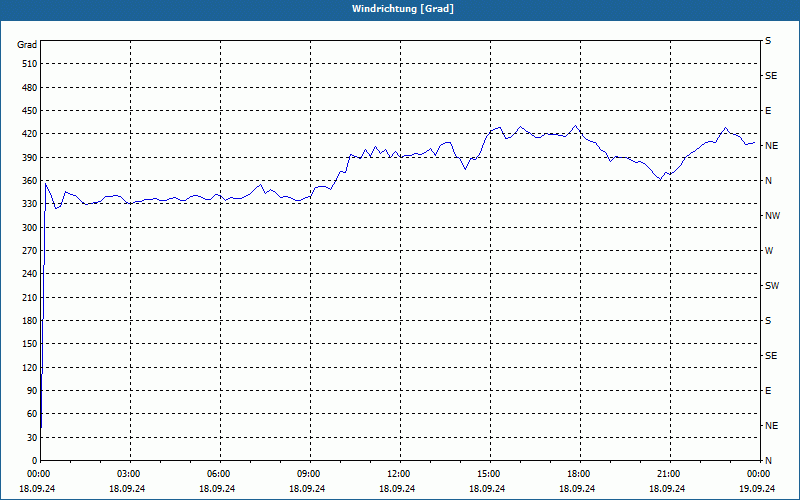Select the 'S' compass label at the 180 gridline
The image size is (800, 500).
[x=768, y=321]
